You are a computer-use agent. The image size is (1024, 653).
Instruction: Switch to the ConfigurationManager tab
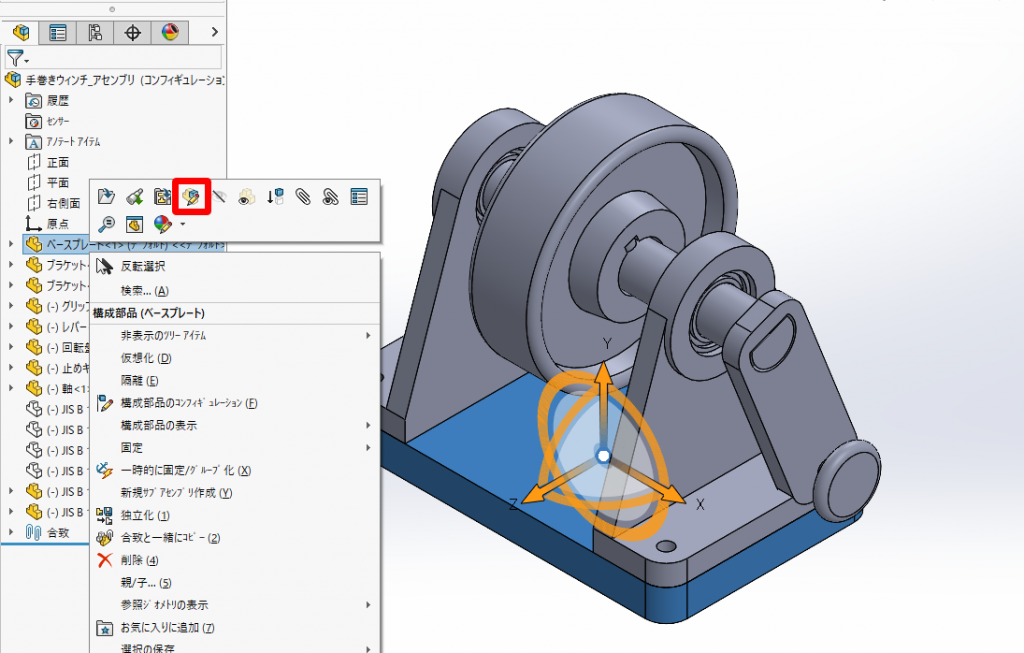(95, 33)
